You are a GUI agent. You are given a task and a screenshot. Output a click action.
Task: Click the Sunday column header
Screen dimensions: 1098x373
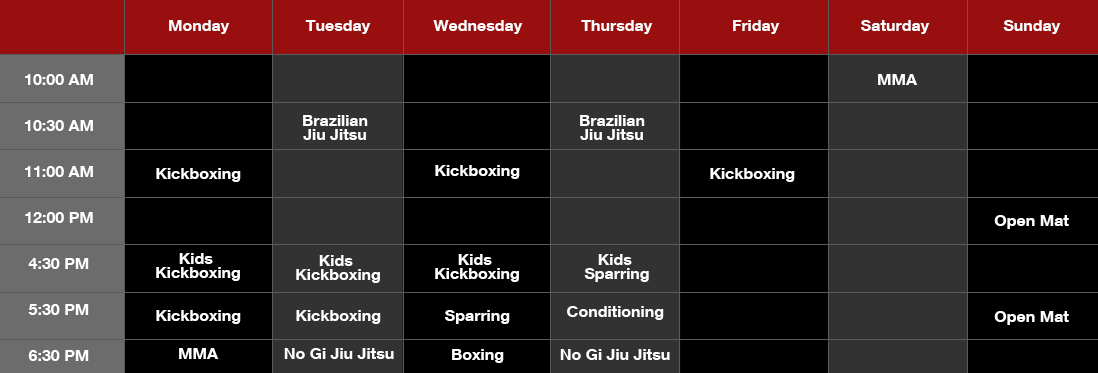pos(1033,27)
